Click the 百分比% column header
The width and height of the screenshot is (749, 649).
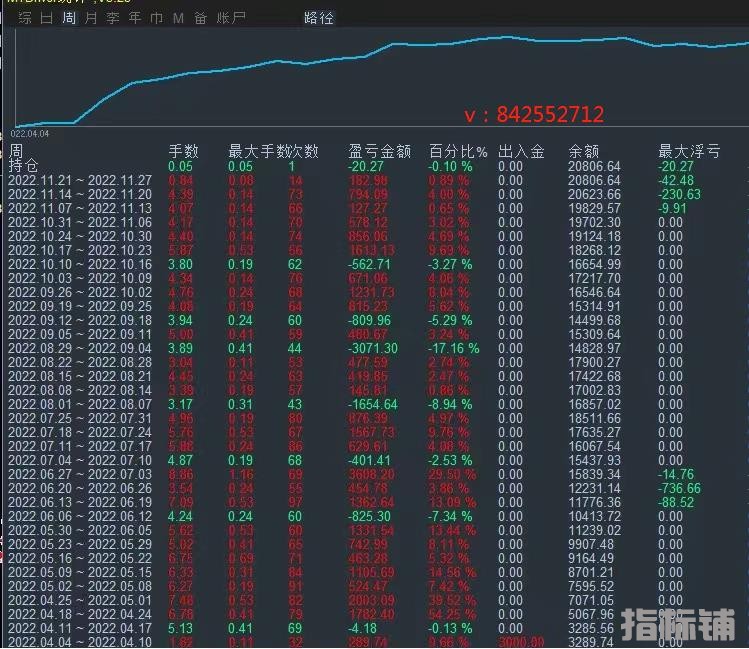(x=457, y=152)
